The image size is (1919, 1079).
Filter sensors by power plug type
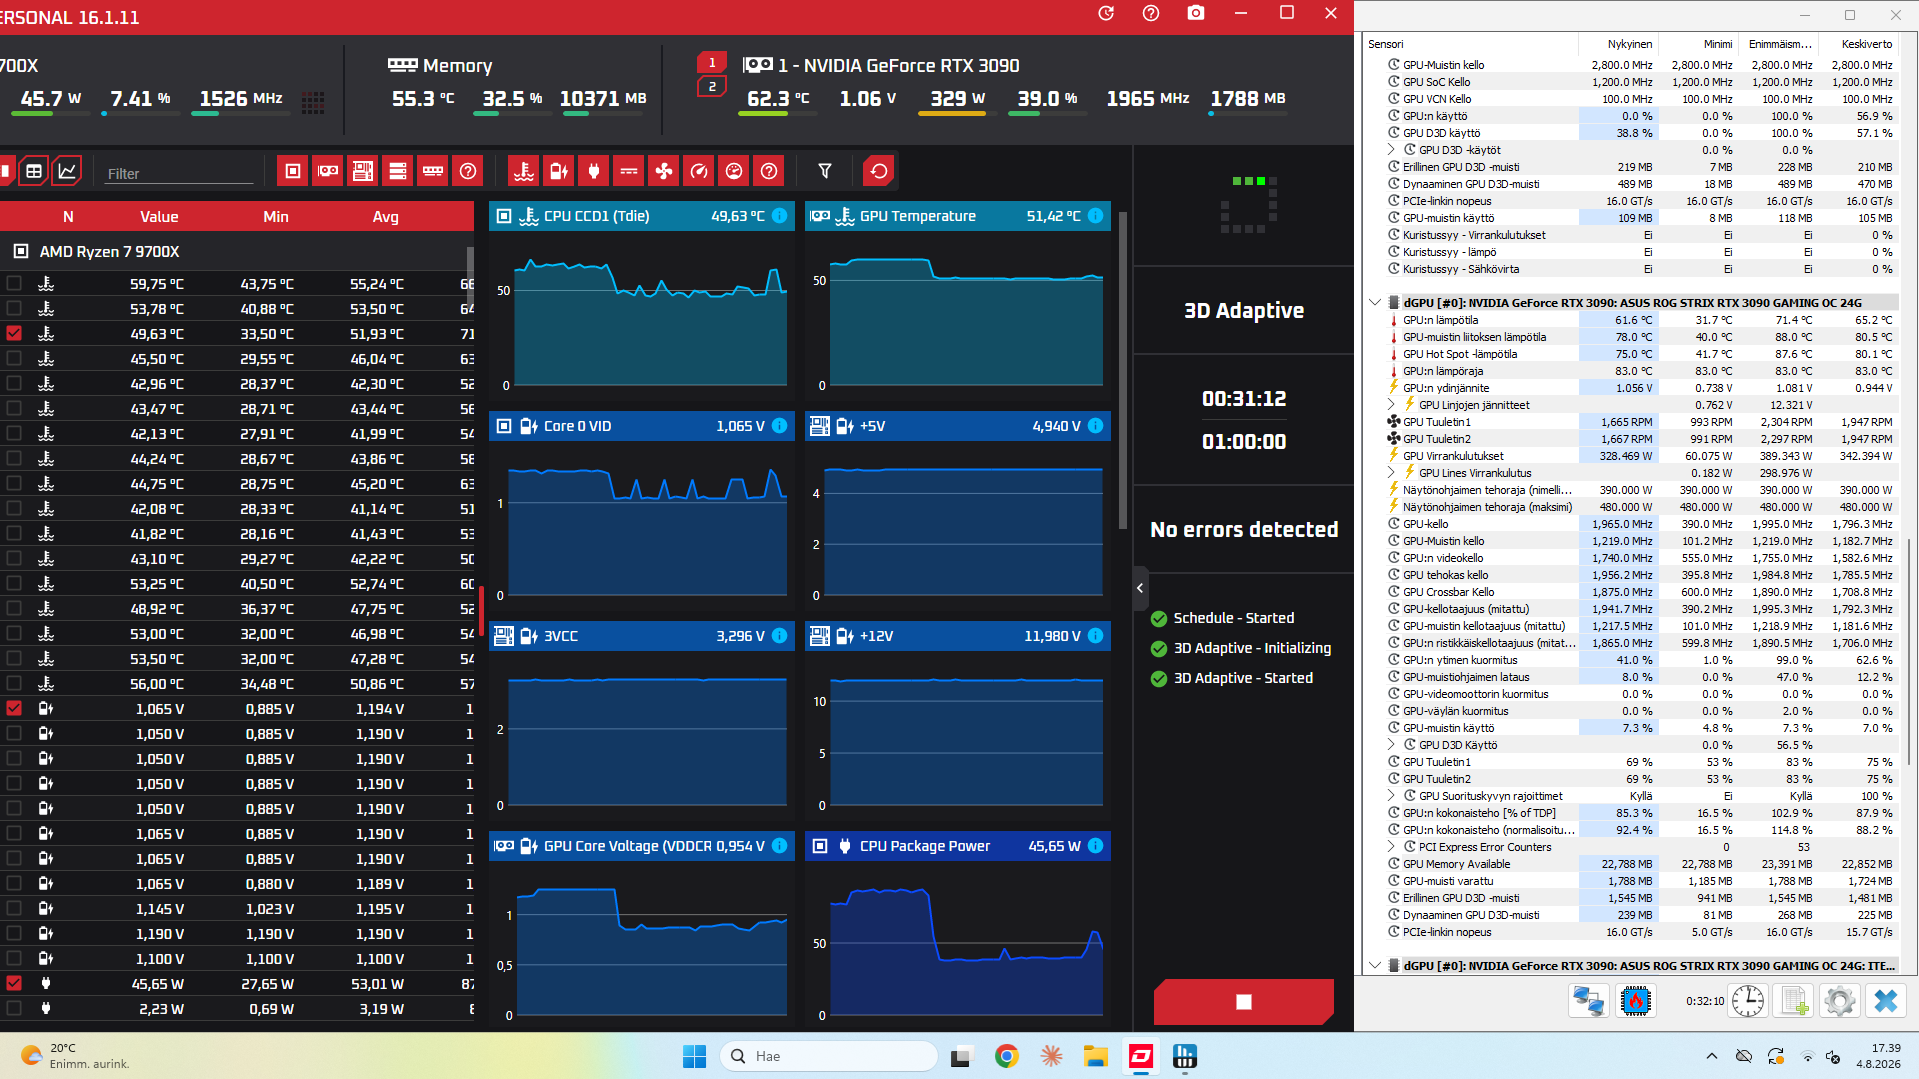pos(594,171)
